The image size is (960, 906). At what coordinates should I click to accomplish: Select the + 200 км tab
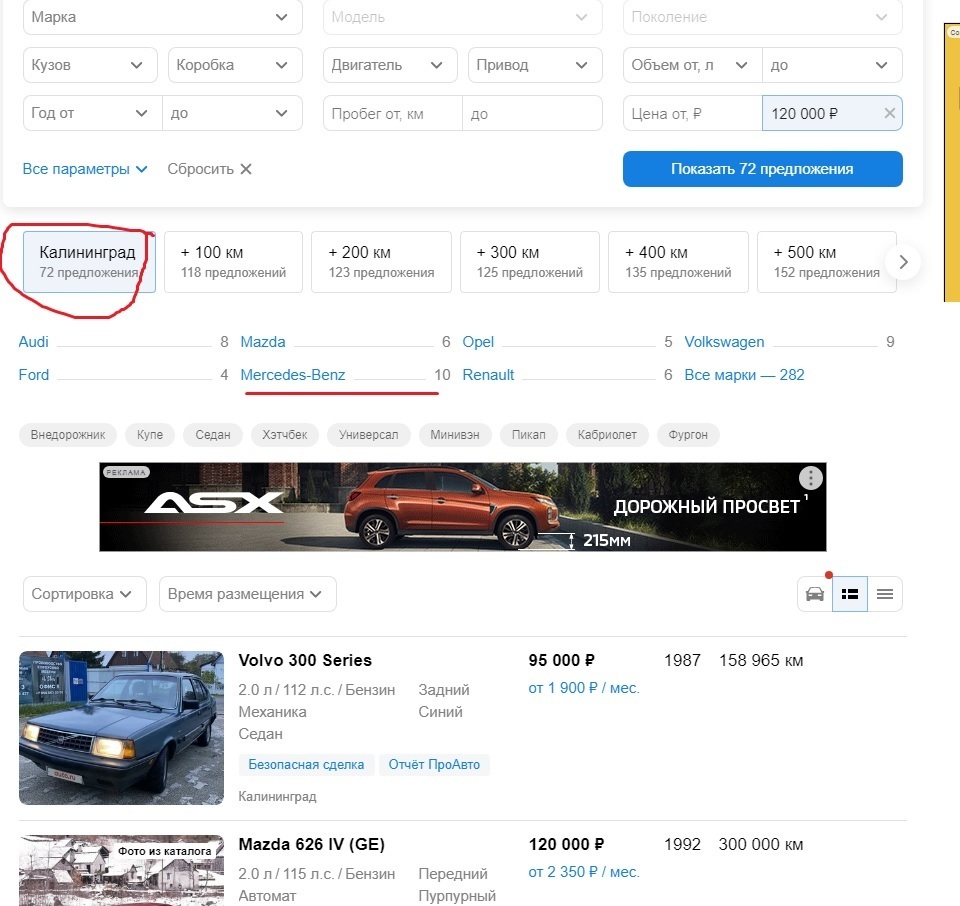(381, 262)
